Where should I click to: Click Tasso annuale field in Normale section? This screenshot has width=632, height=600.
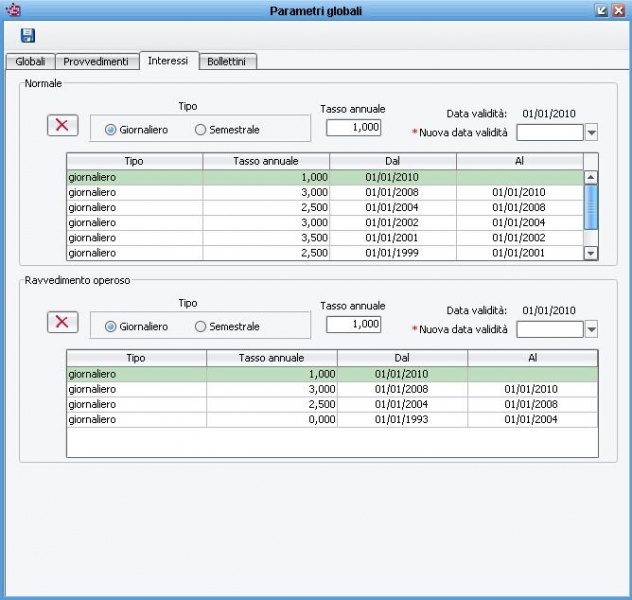(353, 127)
